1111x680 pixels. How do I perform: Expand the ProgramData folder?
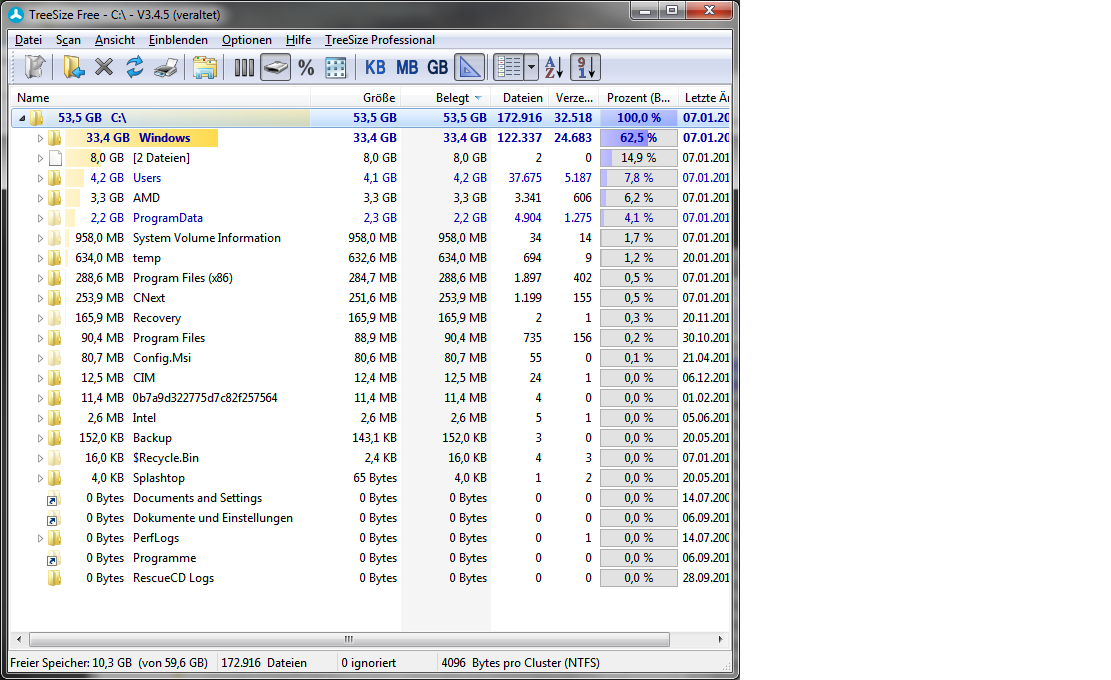[x=40, y=218]
